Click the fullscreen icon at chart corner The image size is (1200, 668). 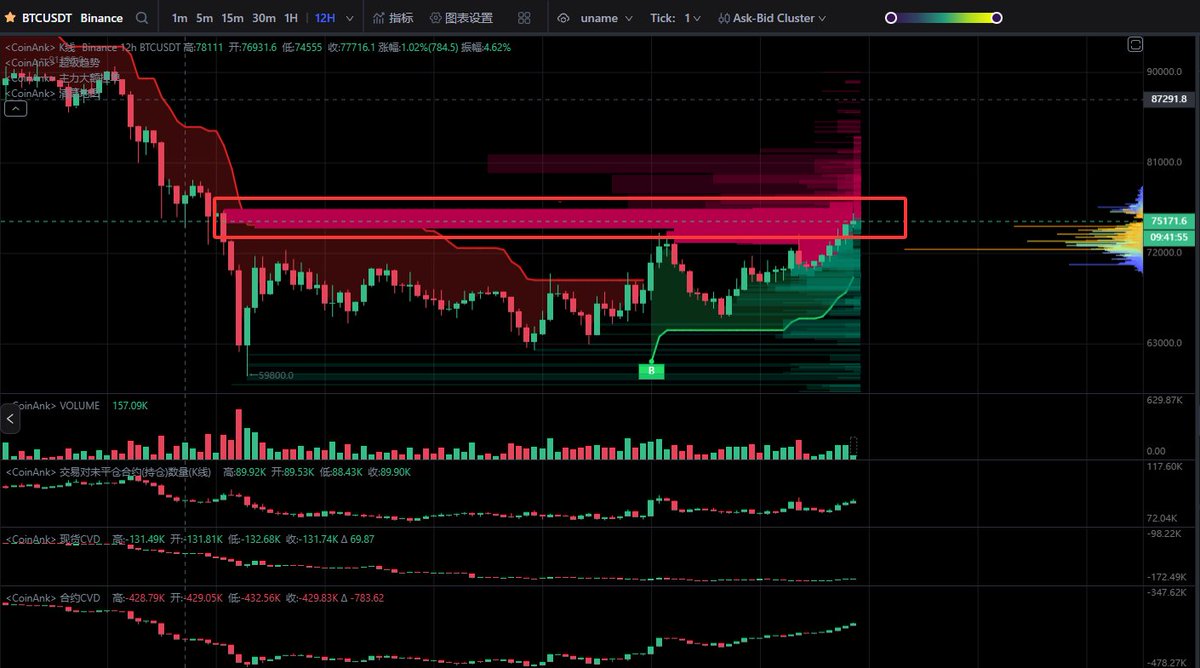[x=1135, y=44]
